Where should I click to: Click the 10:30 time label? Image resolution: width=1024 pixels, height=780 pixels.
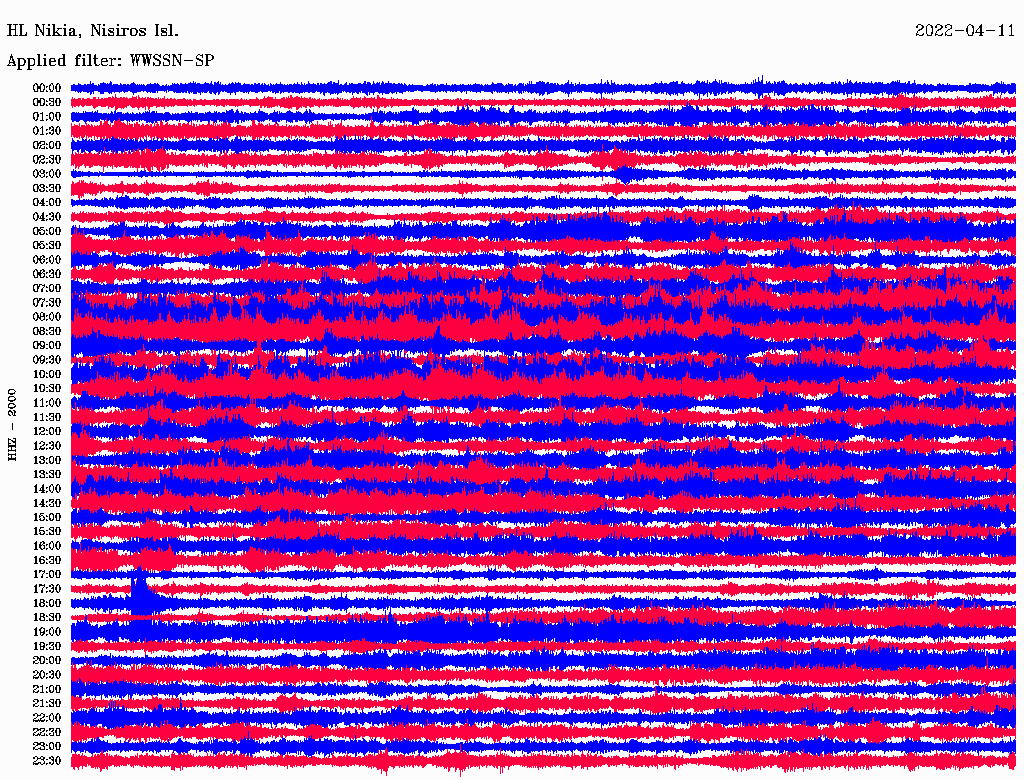coord(47,388)
